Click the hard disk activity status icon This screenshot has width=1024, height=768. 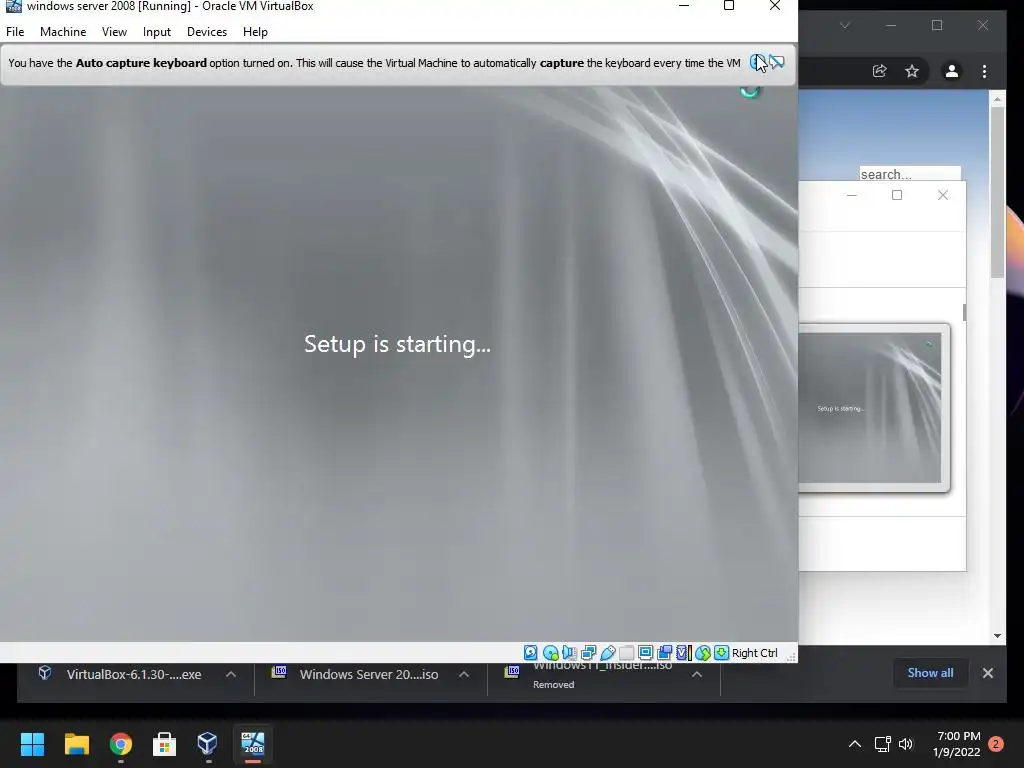click(530, 652)
